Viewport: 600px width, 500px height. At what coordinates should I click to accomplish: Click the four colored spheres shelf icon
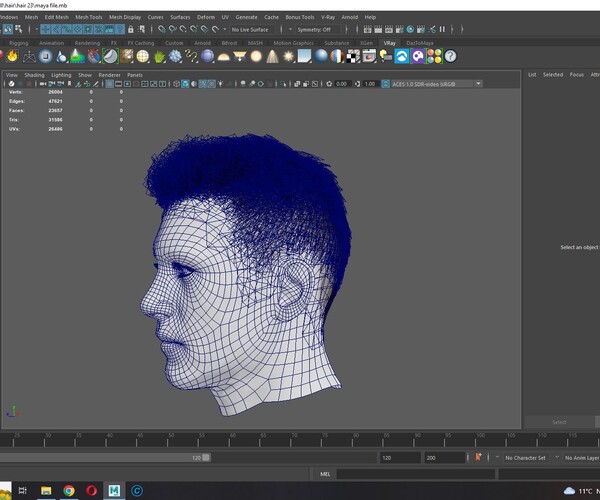click(434, 56)
